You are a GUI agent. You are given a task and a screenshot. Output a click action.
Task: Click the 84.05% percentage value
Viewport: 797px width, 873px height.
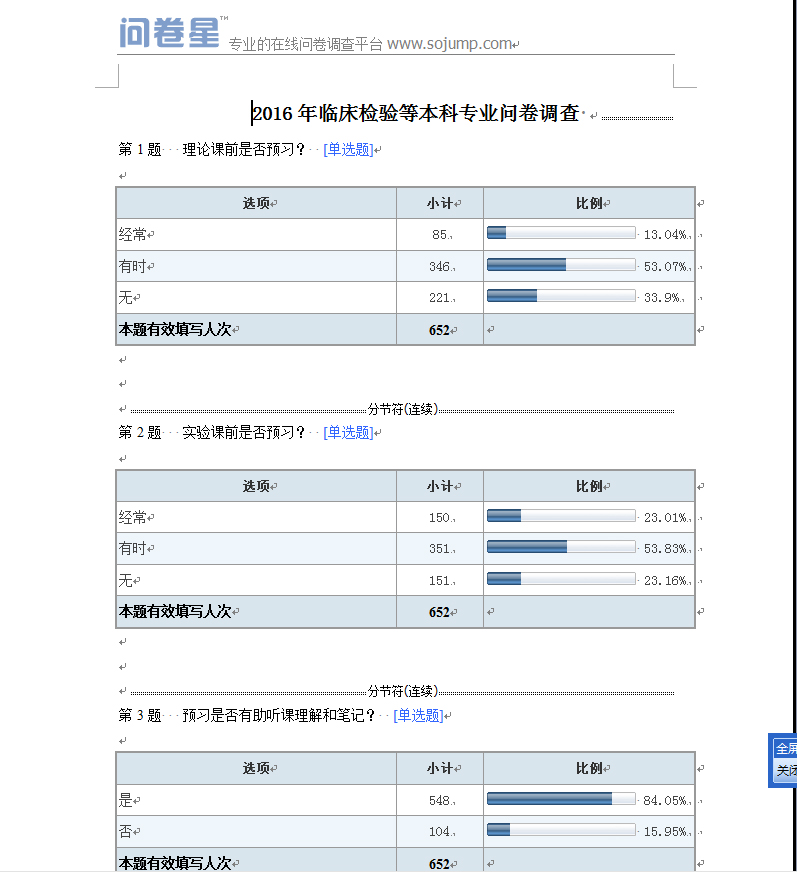click(665, 800)
